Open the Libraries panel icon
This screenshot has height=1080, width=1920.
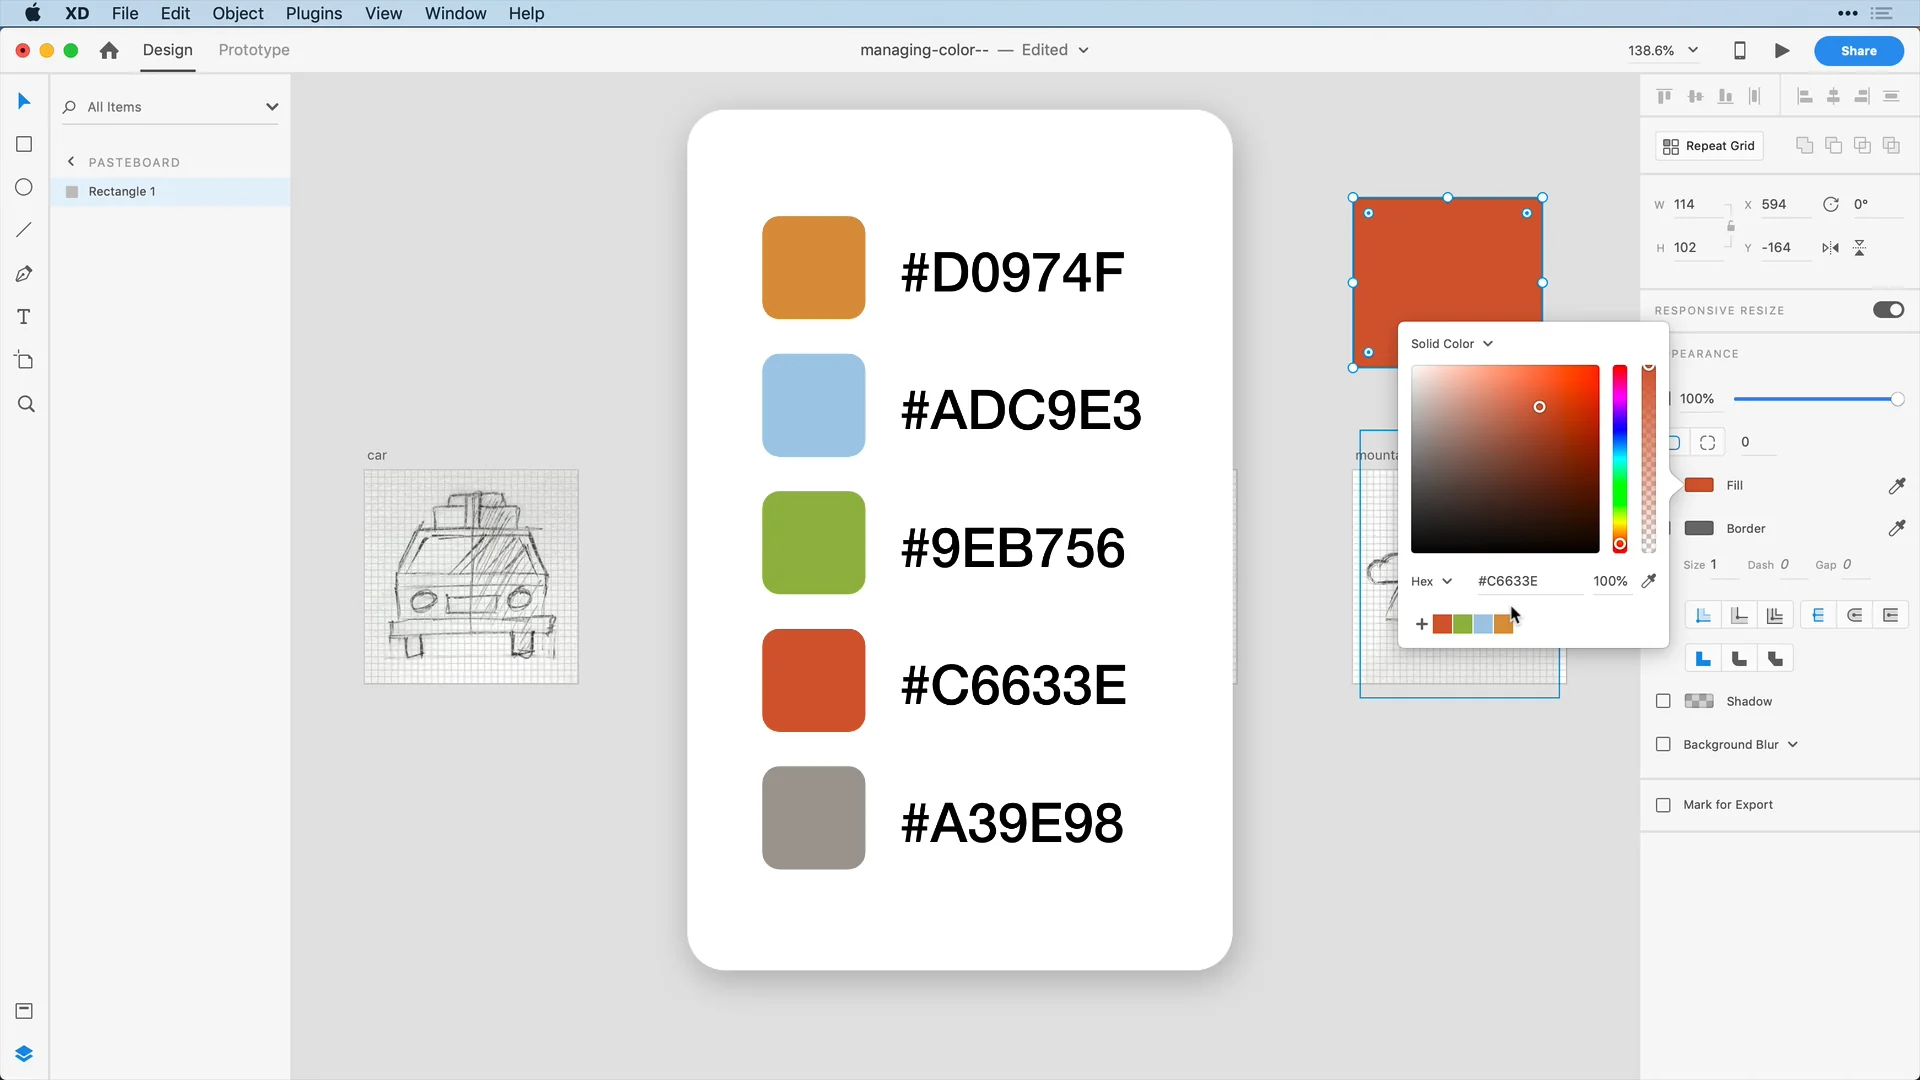(x=24, y=1011)
